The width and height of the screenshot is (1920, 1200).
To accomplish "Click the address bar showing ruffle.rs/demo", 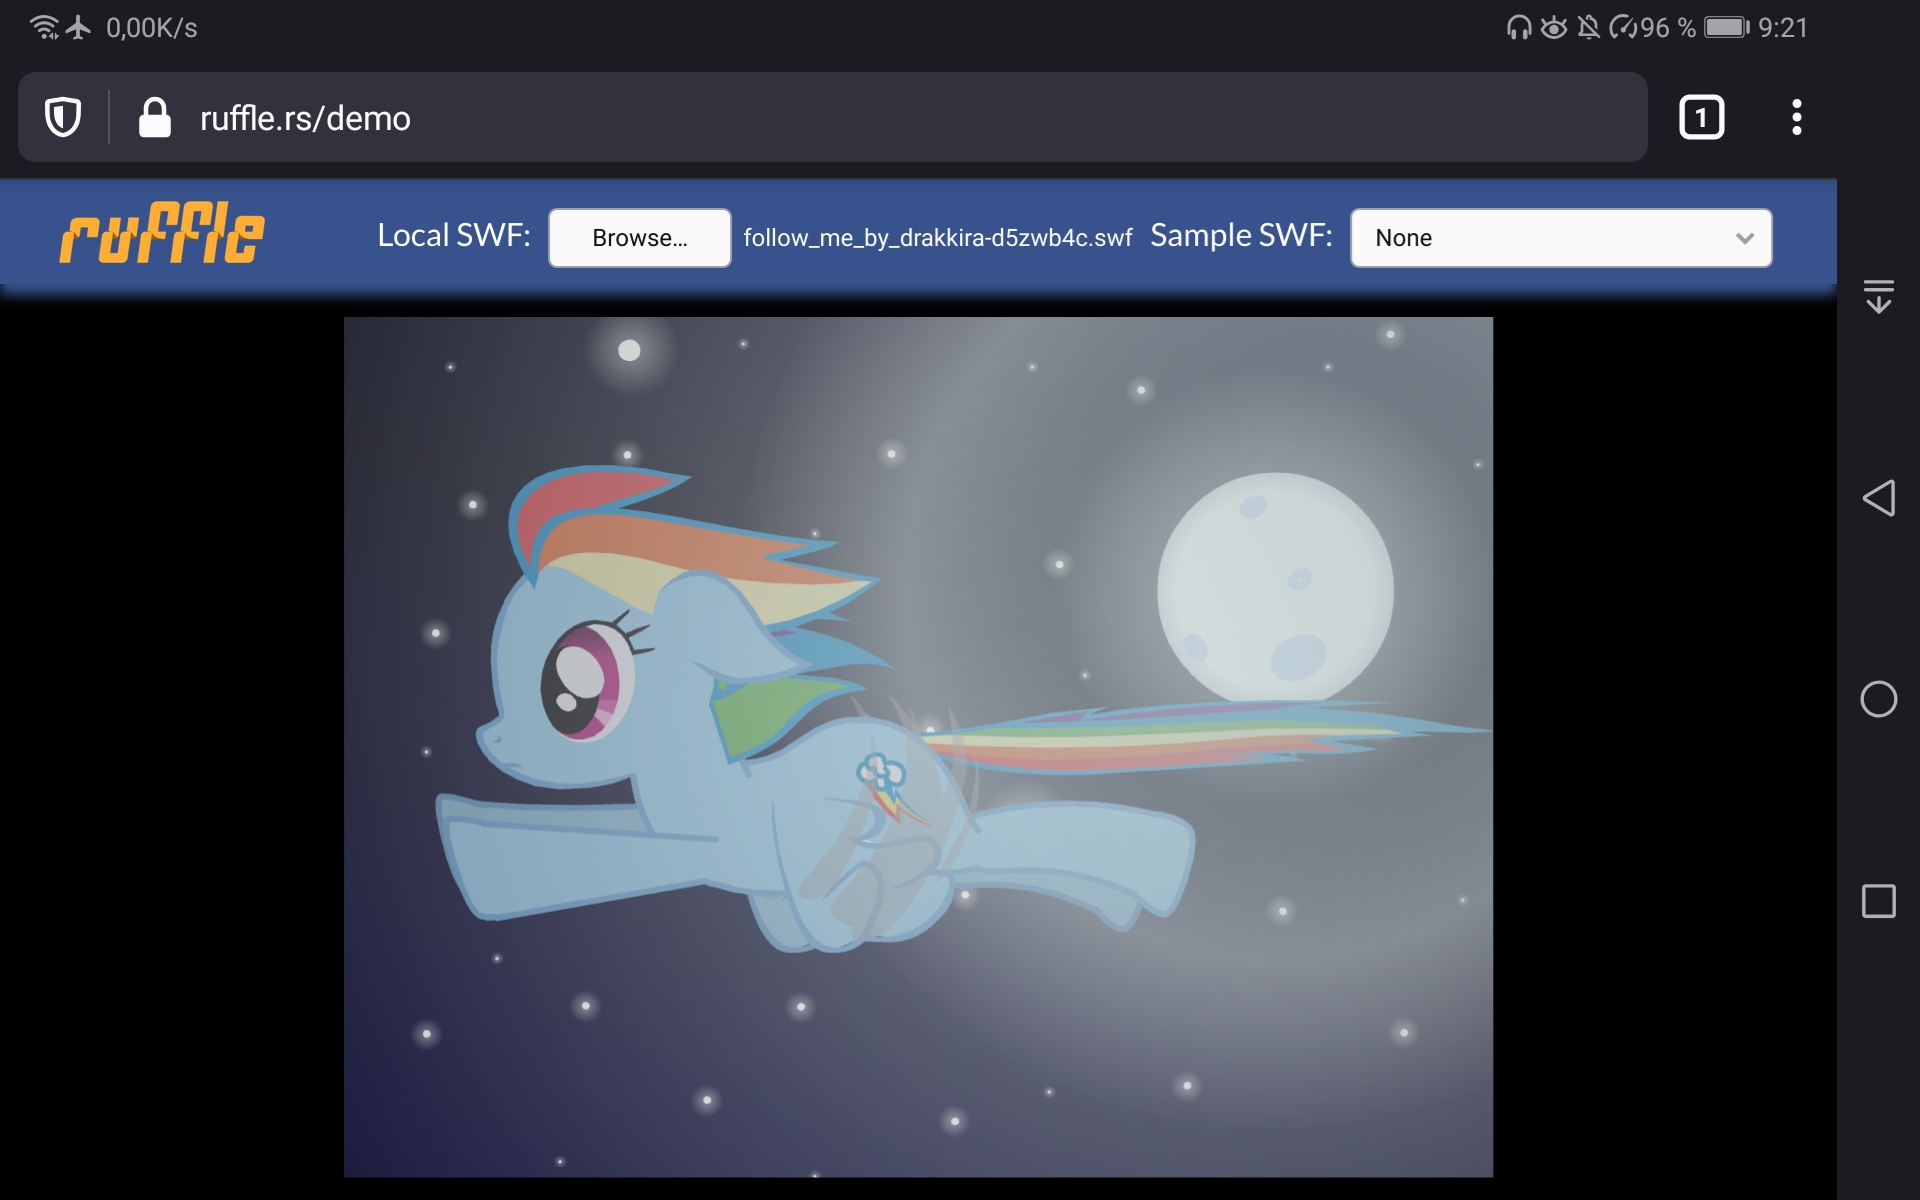I will (600, 117).
